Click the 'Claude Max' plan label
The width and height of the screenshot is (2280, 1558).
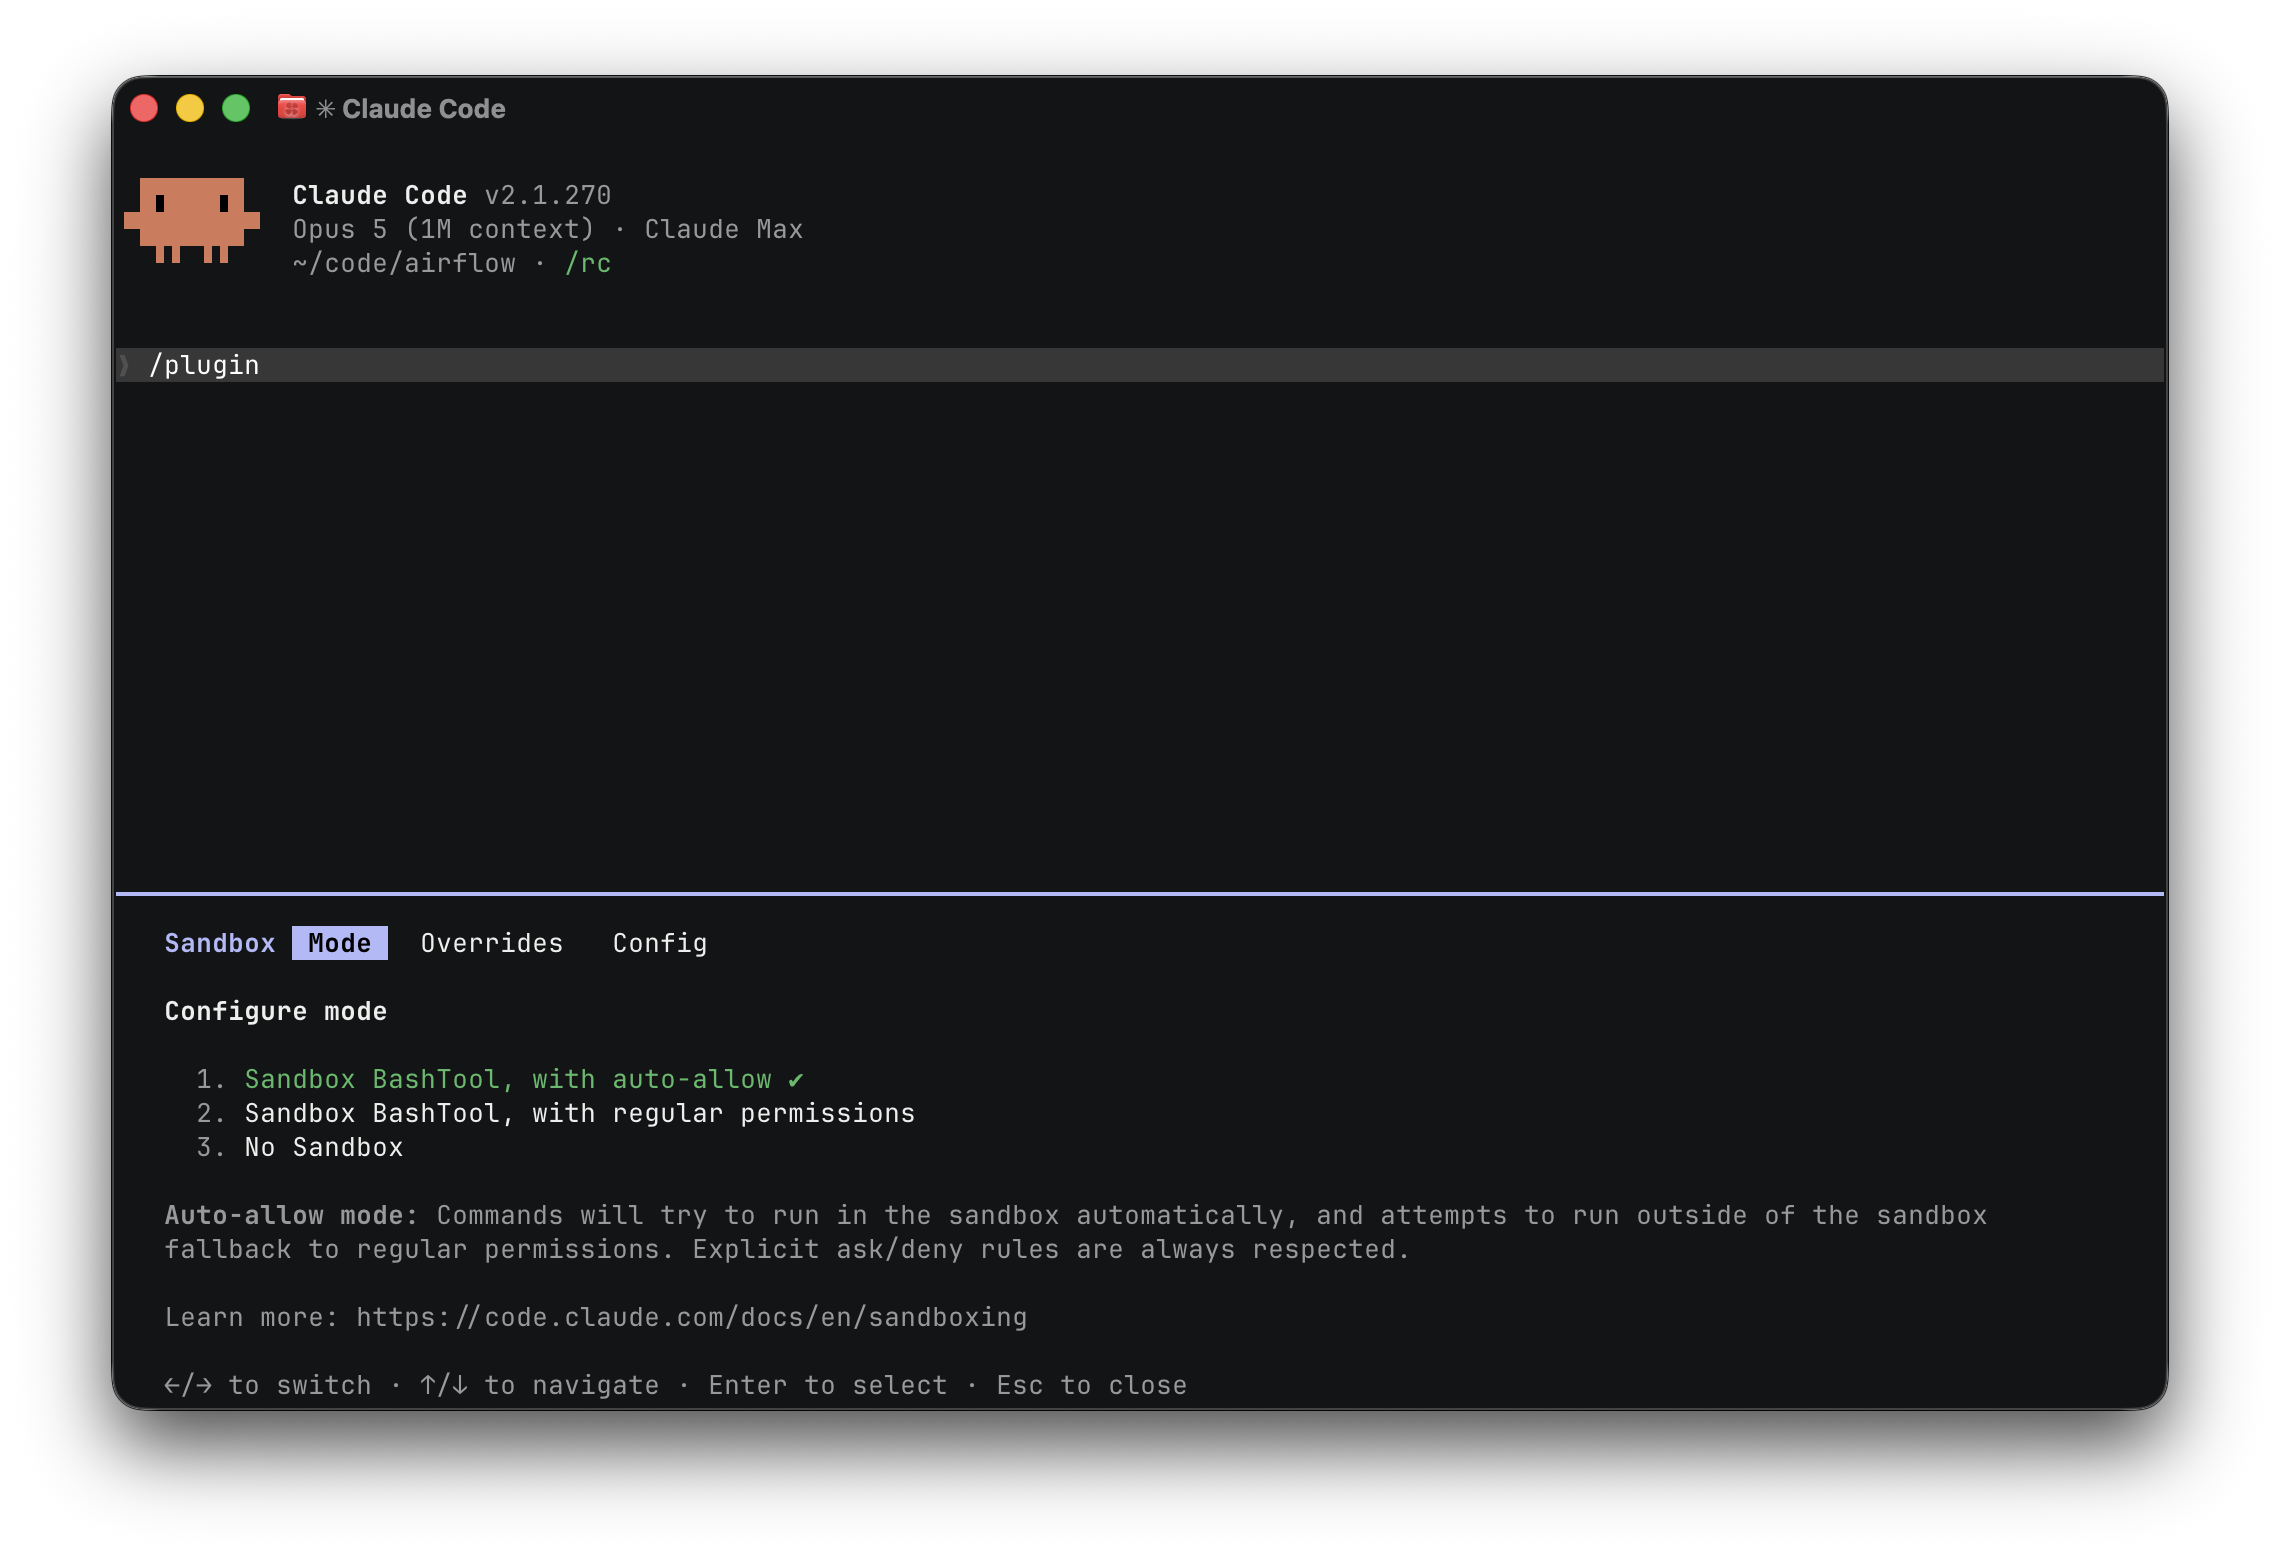[724, 229]
